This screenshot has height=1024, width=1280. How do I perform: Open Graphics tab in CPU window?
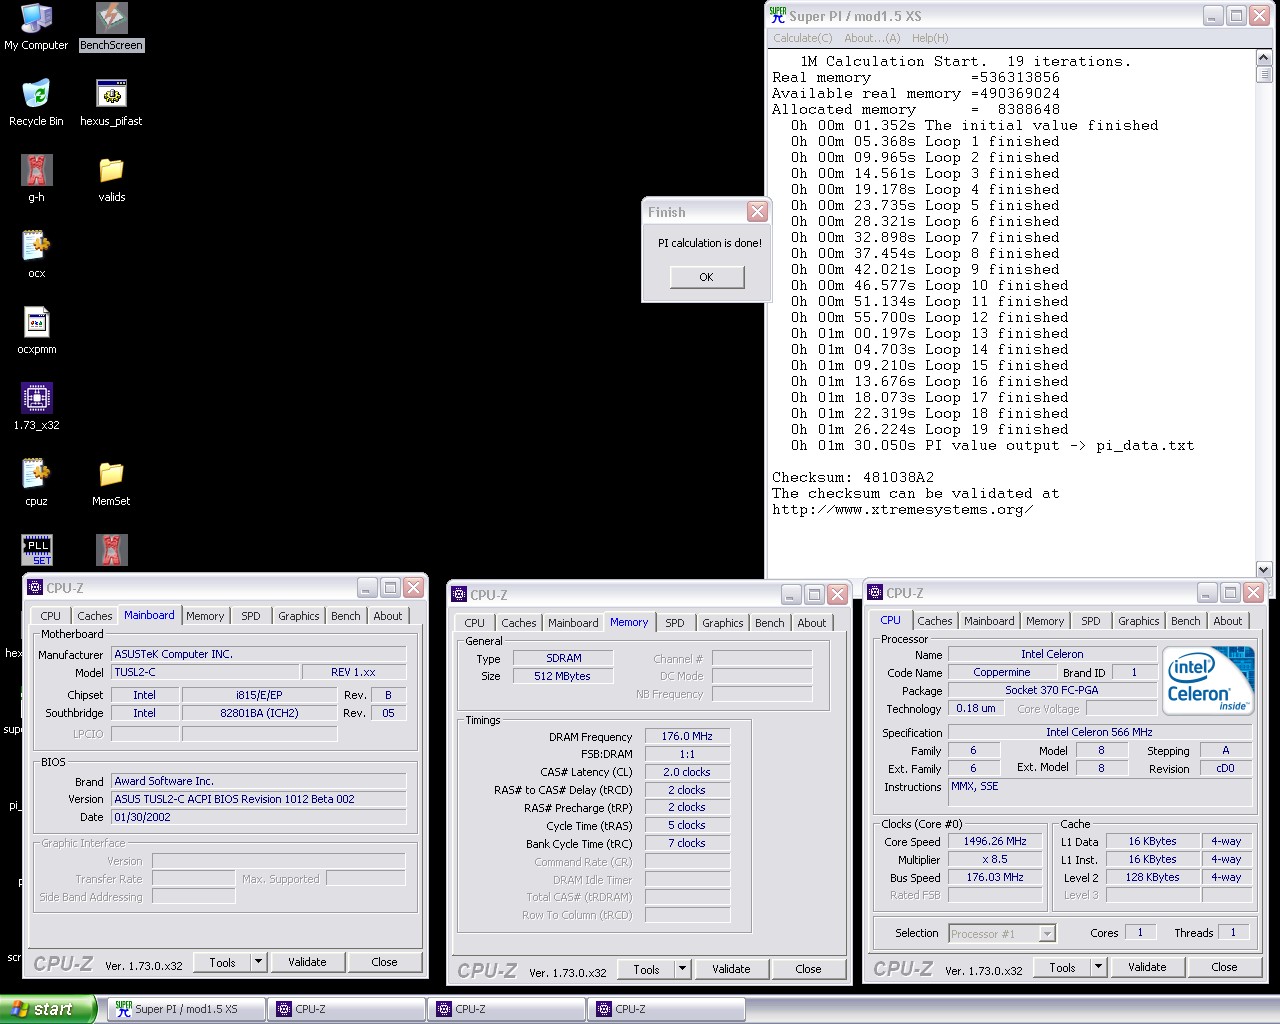coord(1139,621)
